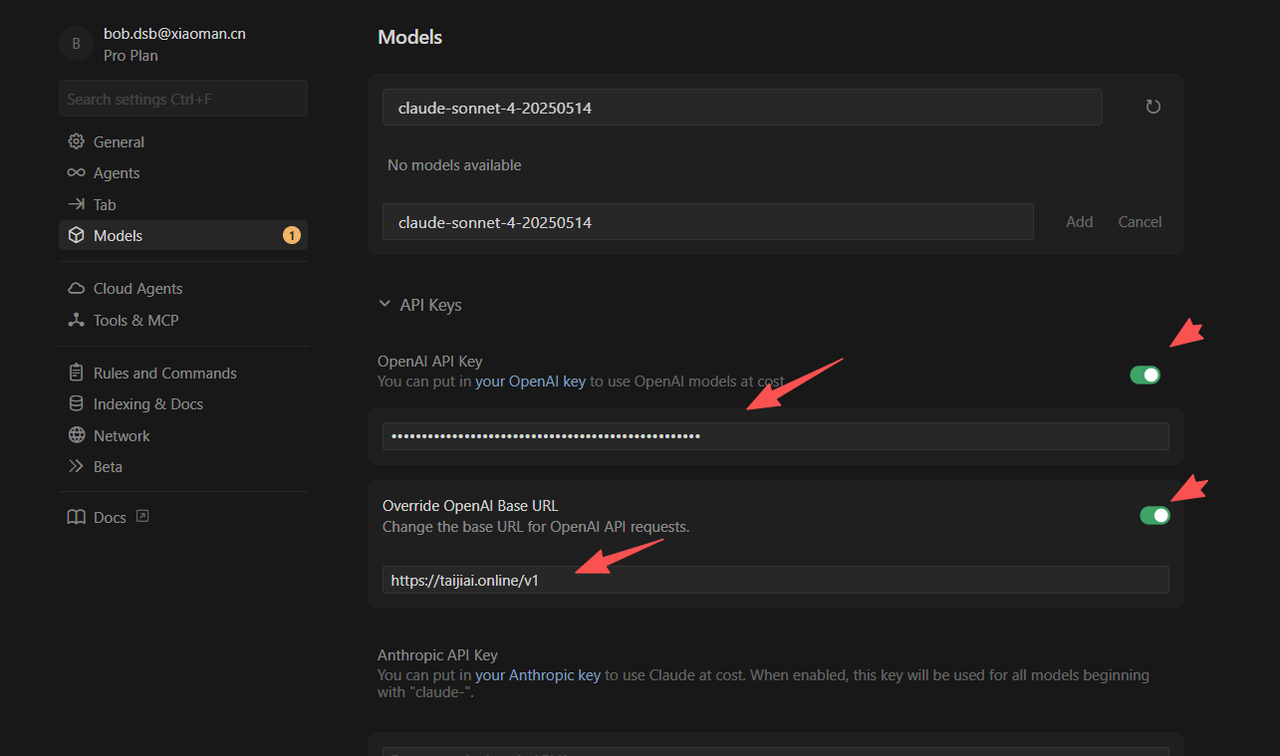Click the Beta double-chevron icon
Viewport: 1280px width, 756px height.
point(76,466)
